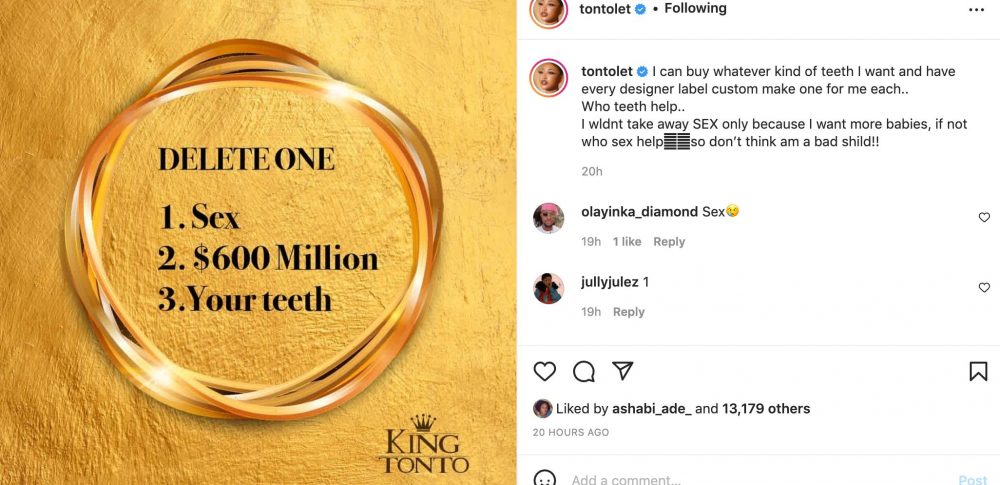Screen dimensions: 1000x485
Task: Like jullyjulez's comment
Action: click(984, 287)
